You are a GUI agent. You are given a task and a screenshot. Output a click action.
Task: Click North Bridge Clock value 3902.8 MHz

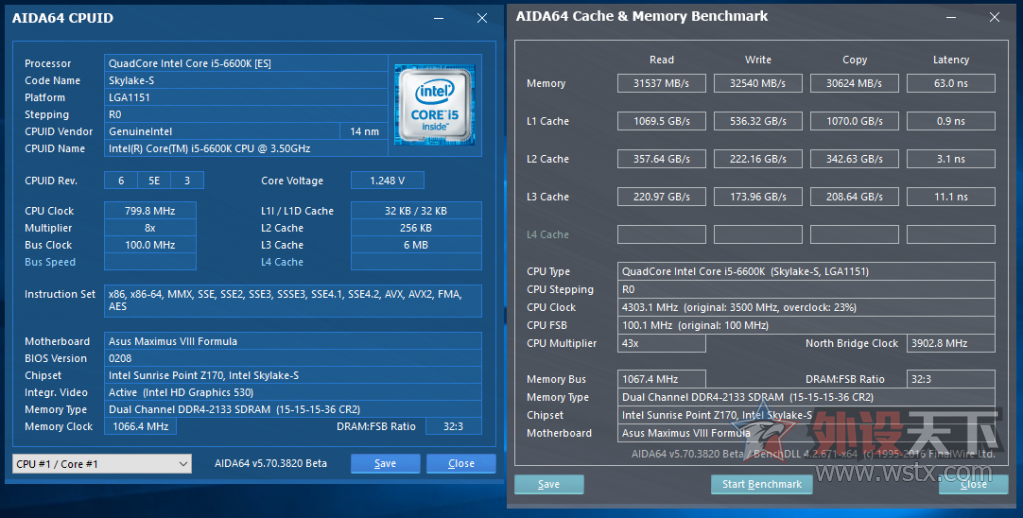(x=951, y=343)
